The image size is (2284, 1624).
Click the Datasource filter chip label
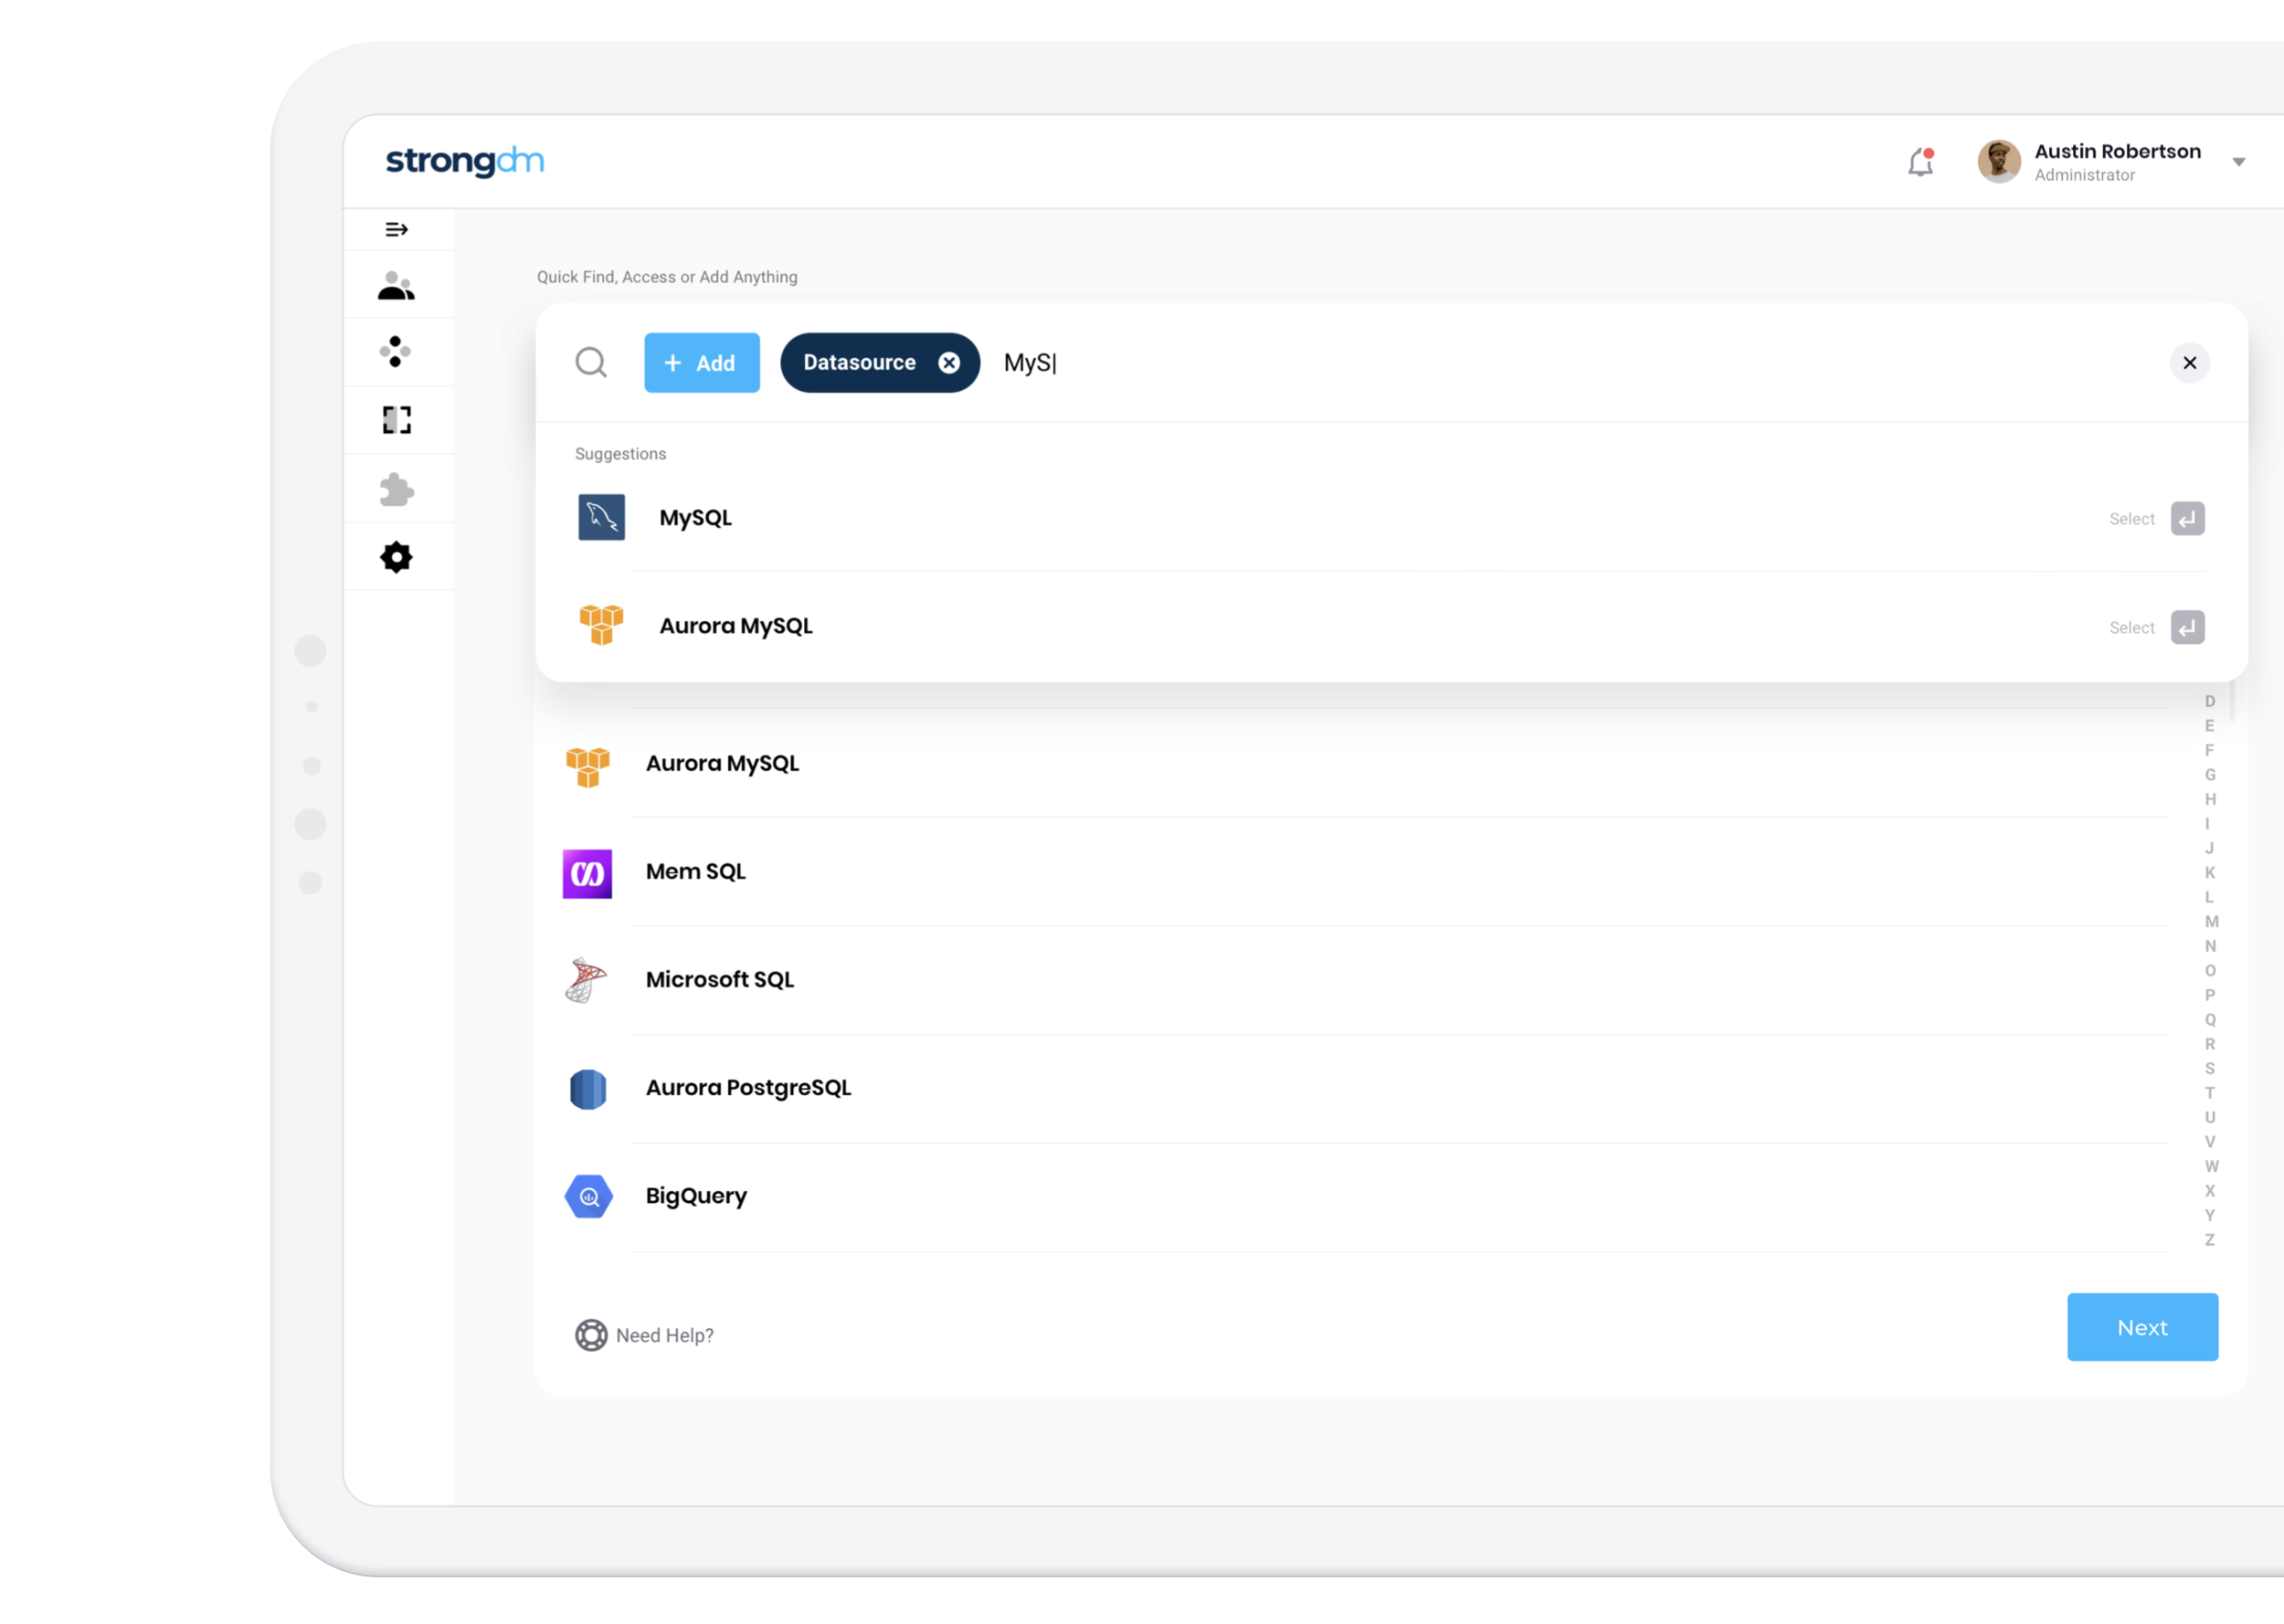[x=859, y=363]
